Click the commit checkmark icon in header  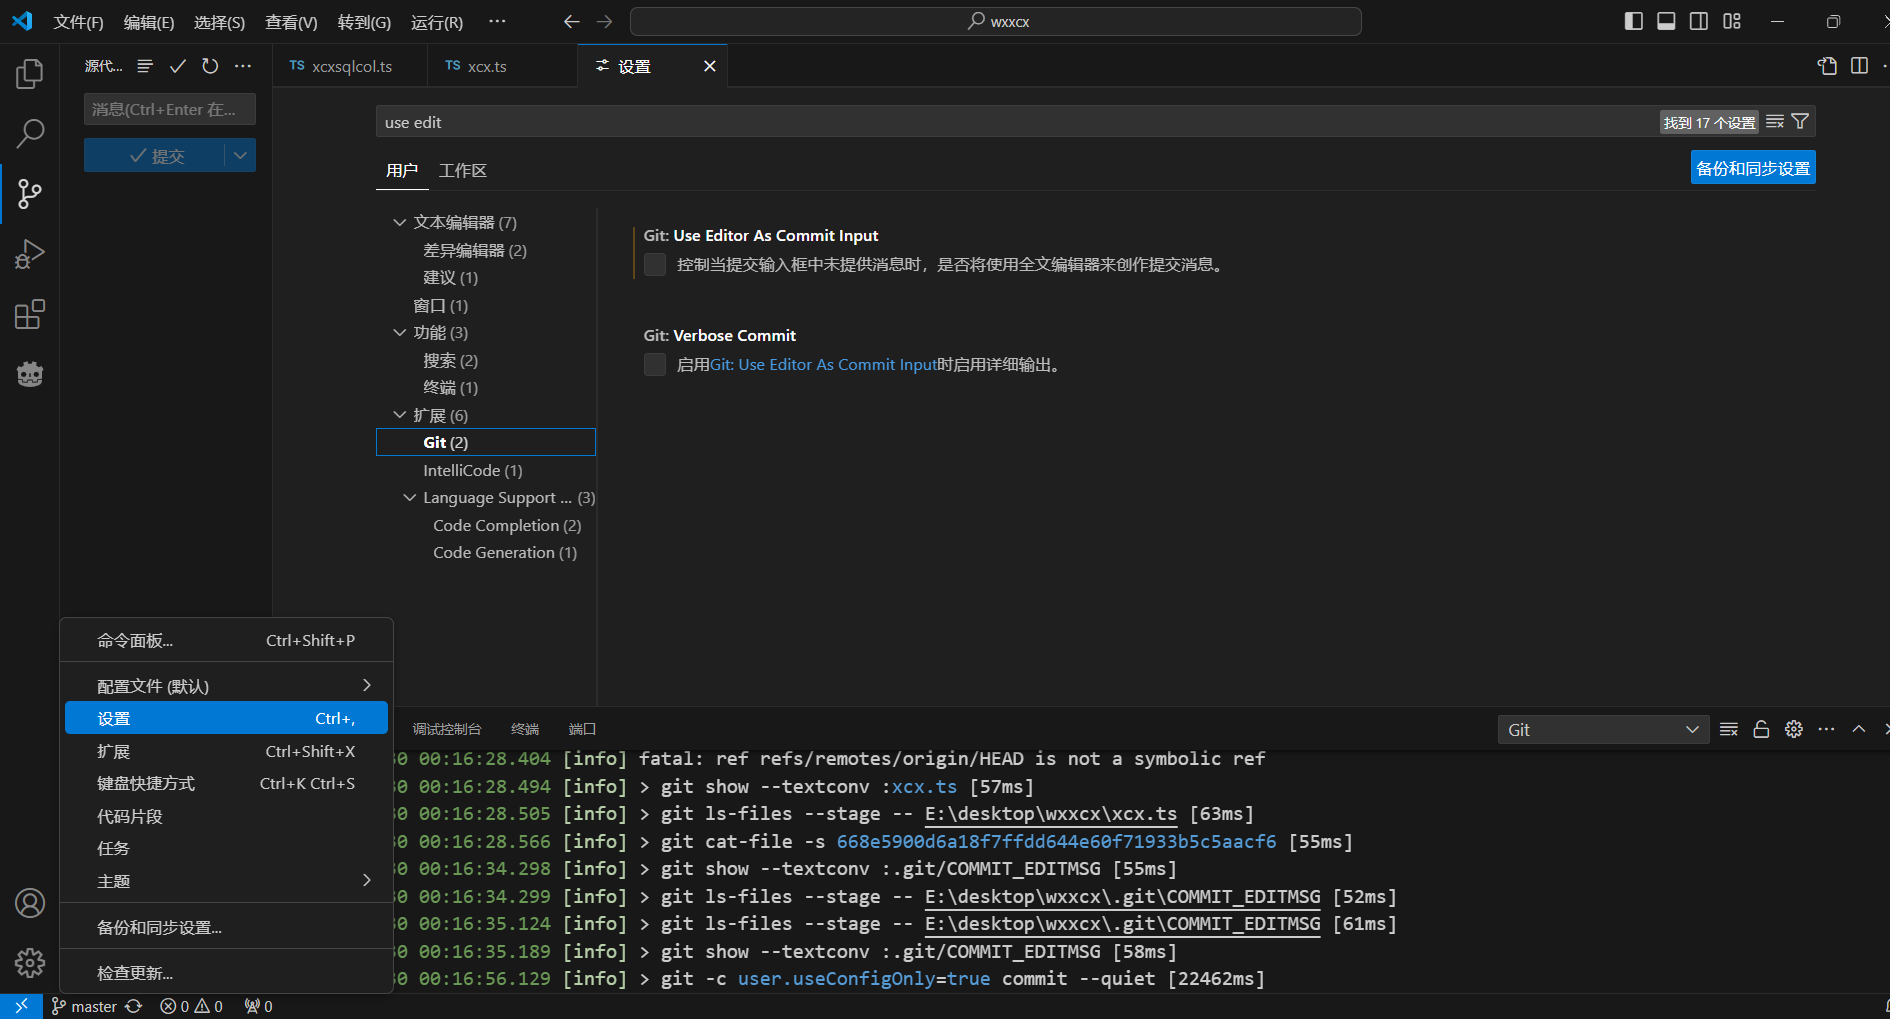[178, 66]
